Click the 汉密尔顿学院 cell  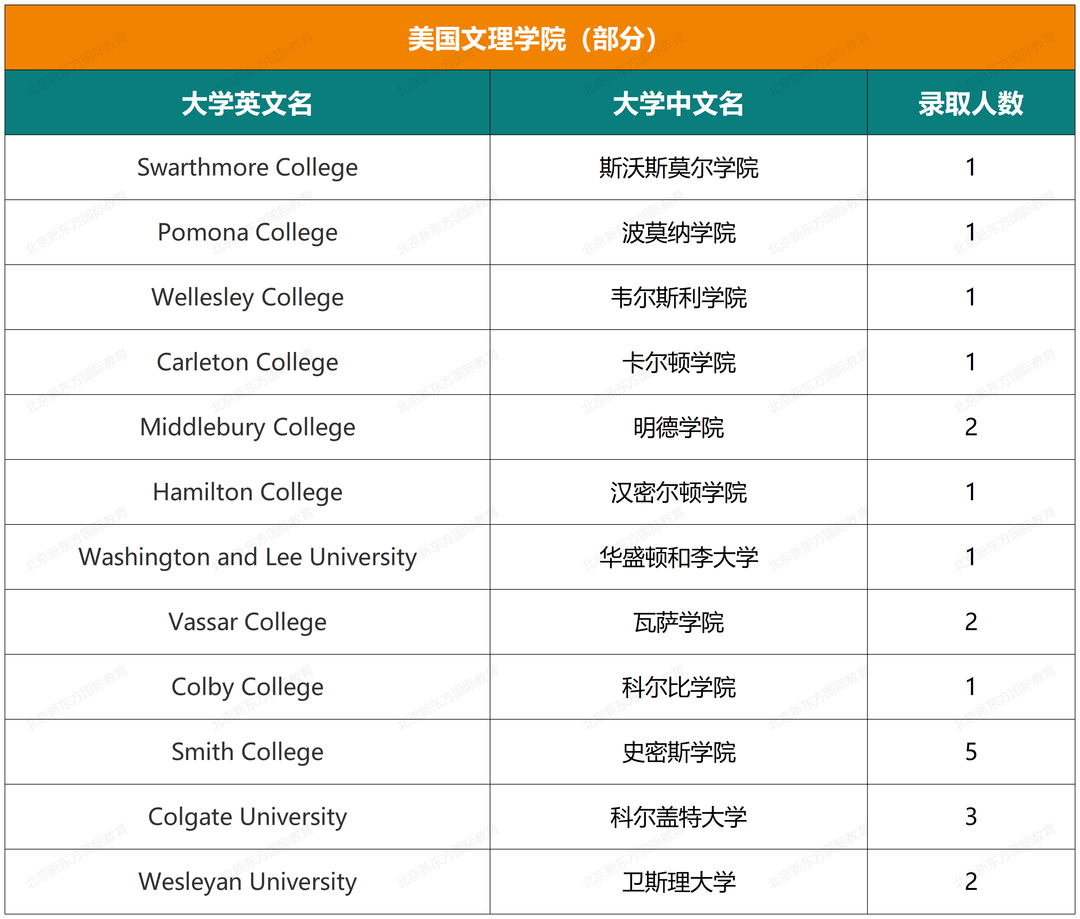(x=678, y=492)
